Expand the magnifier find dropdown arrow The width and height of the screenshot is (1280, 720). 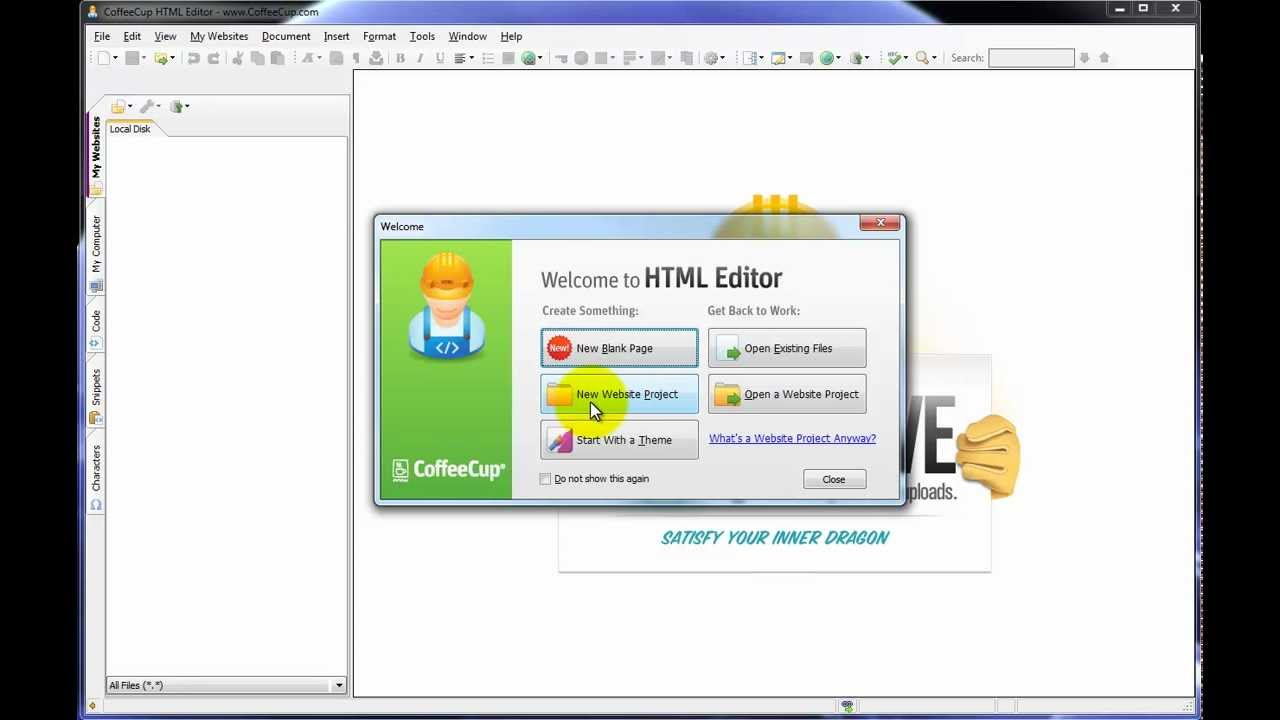(934, 58)
